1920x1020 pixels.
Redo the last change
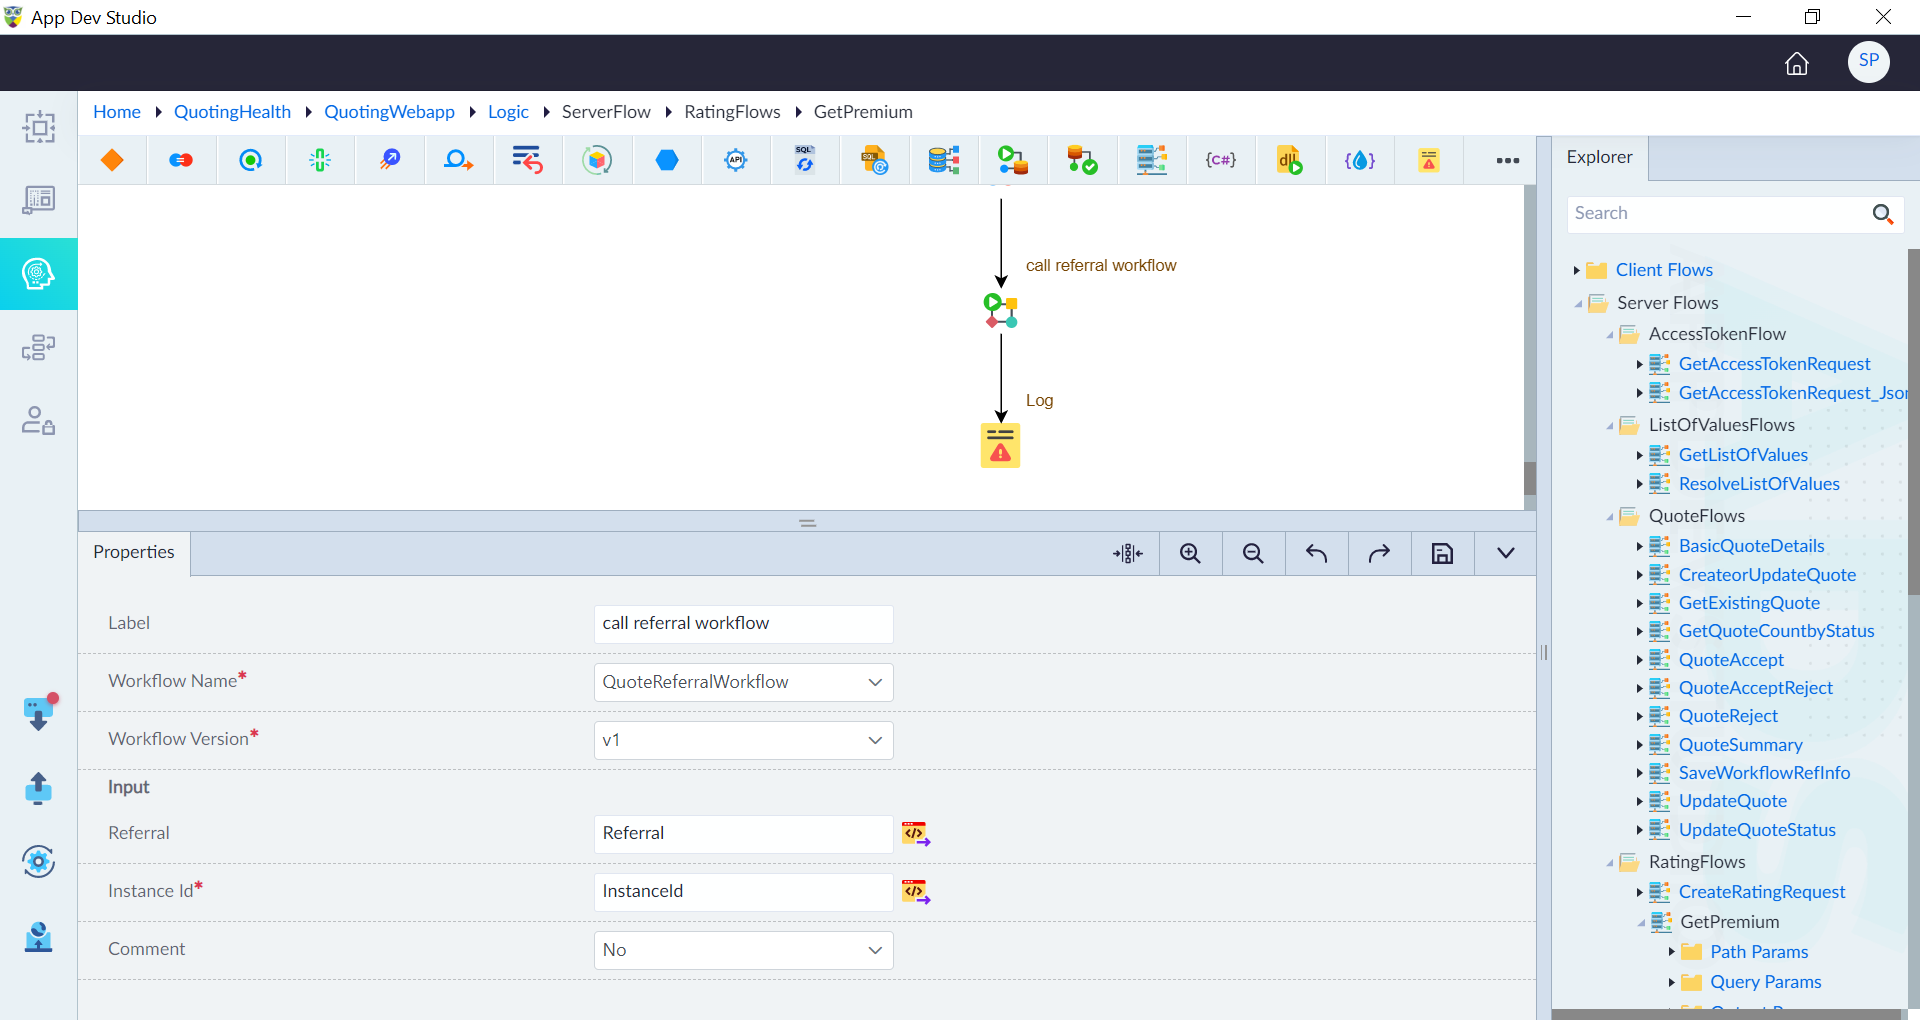click(x=1379, y=554)
